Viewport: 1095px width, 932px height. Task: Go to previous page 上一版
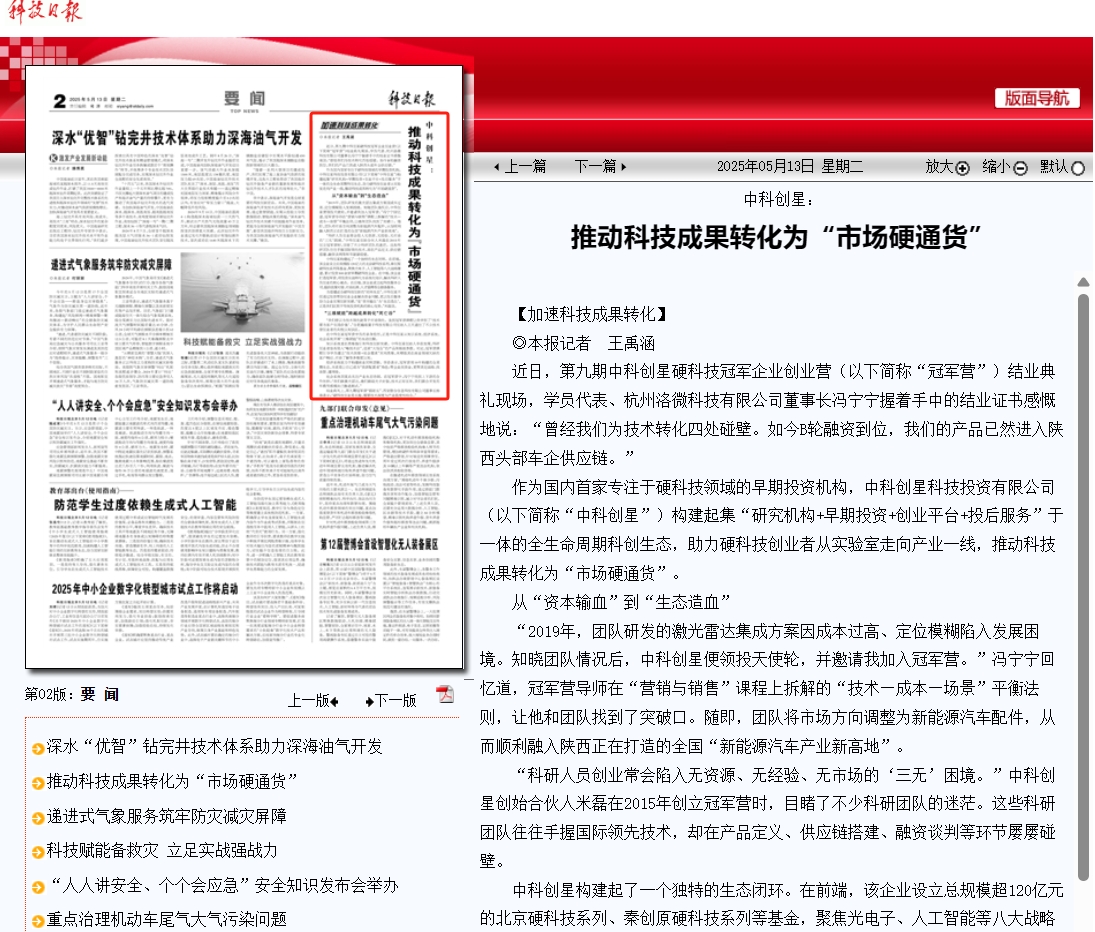click(314, 700)
